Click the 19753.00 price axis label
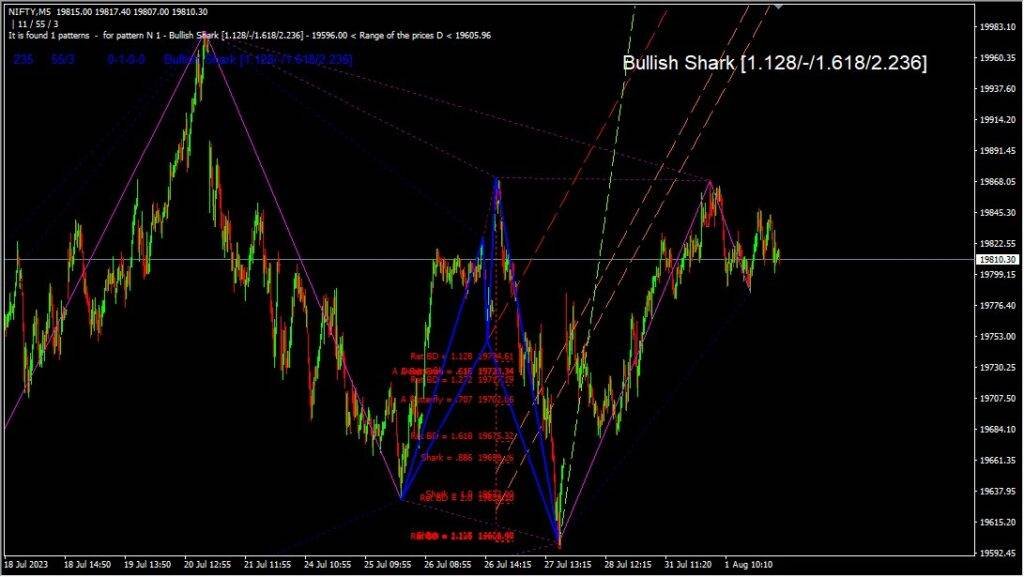Screen dimensions: 1024x577 point(997,336)
